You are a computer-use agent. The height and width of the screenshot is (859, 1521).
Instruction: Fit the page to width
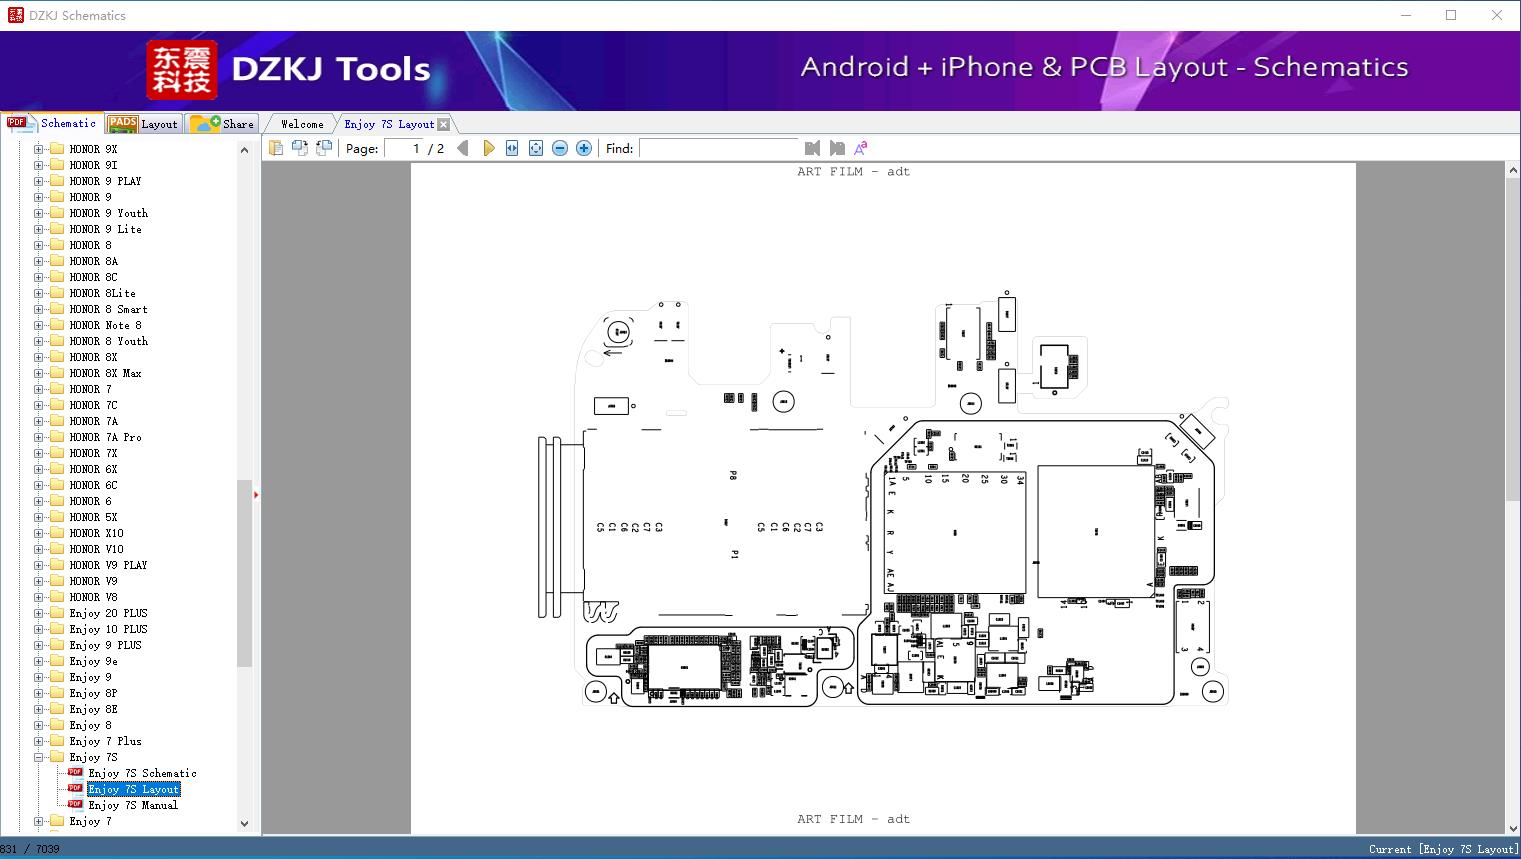[x=512, y=148]
